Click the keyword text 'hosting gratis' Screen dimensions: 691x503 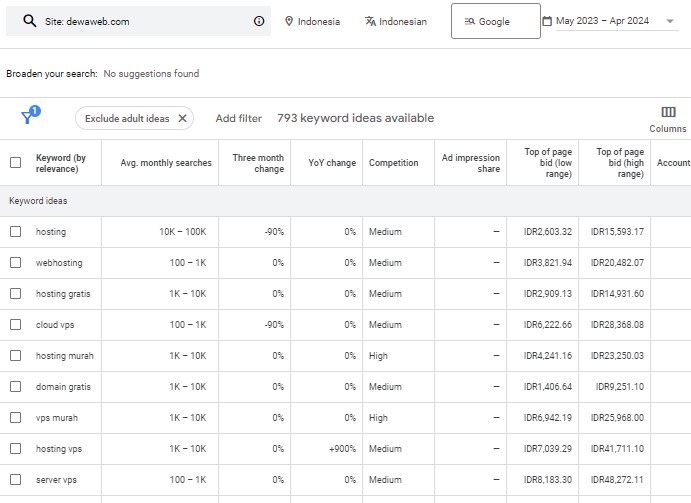point(63,294)
